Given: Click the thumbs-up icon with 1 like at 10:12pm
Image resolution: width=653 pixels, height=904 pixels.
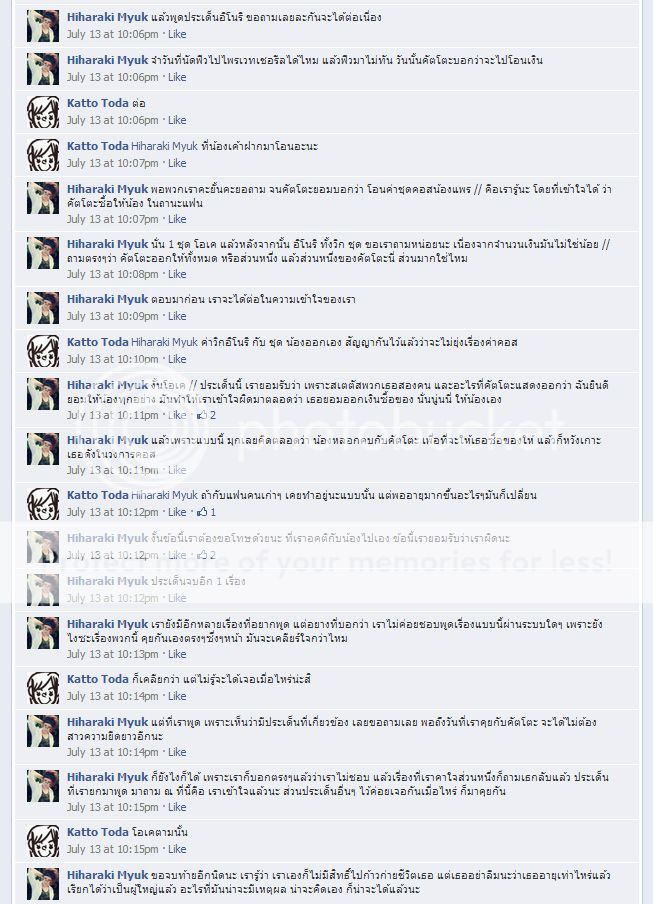Looking at the screenshot, I should click(x=202, y=512).
